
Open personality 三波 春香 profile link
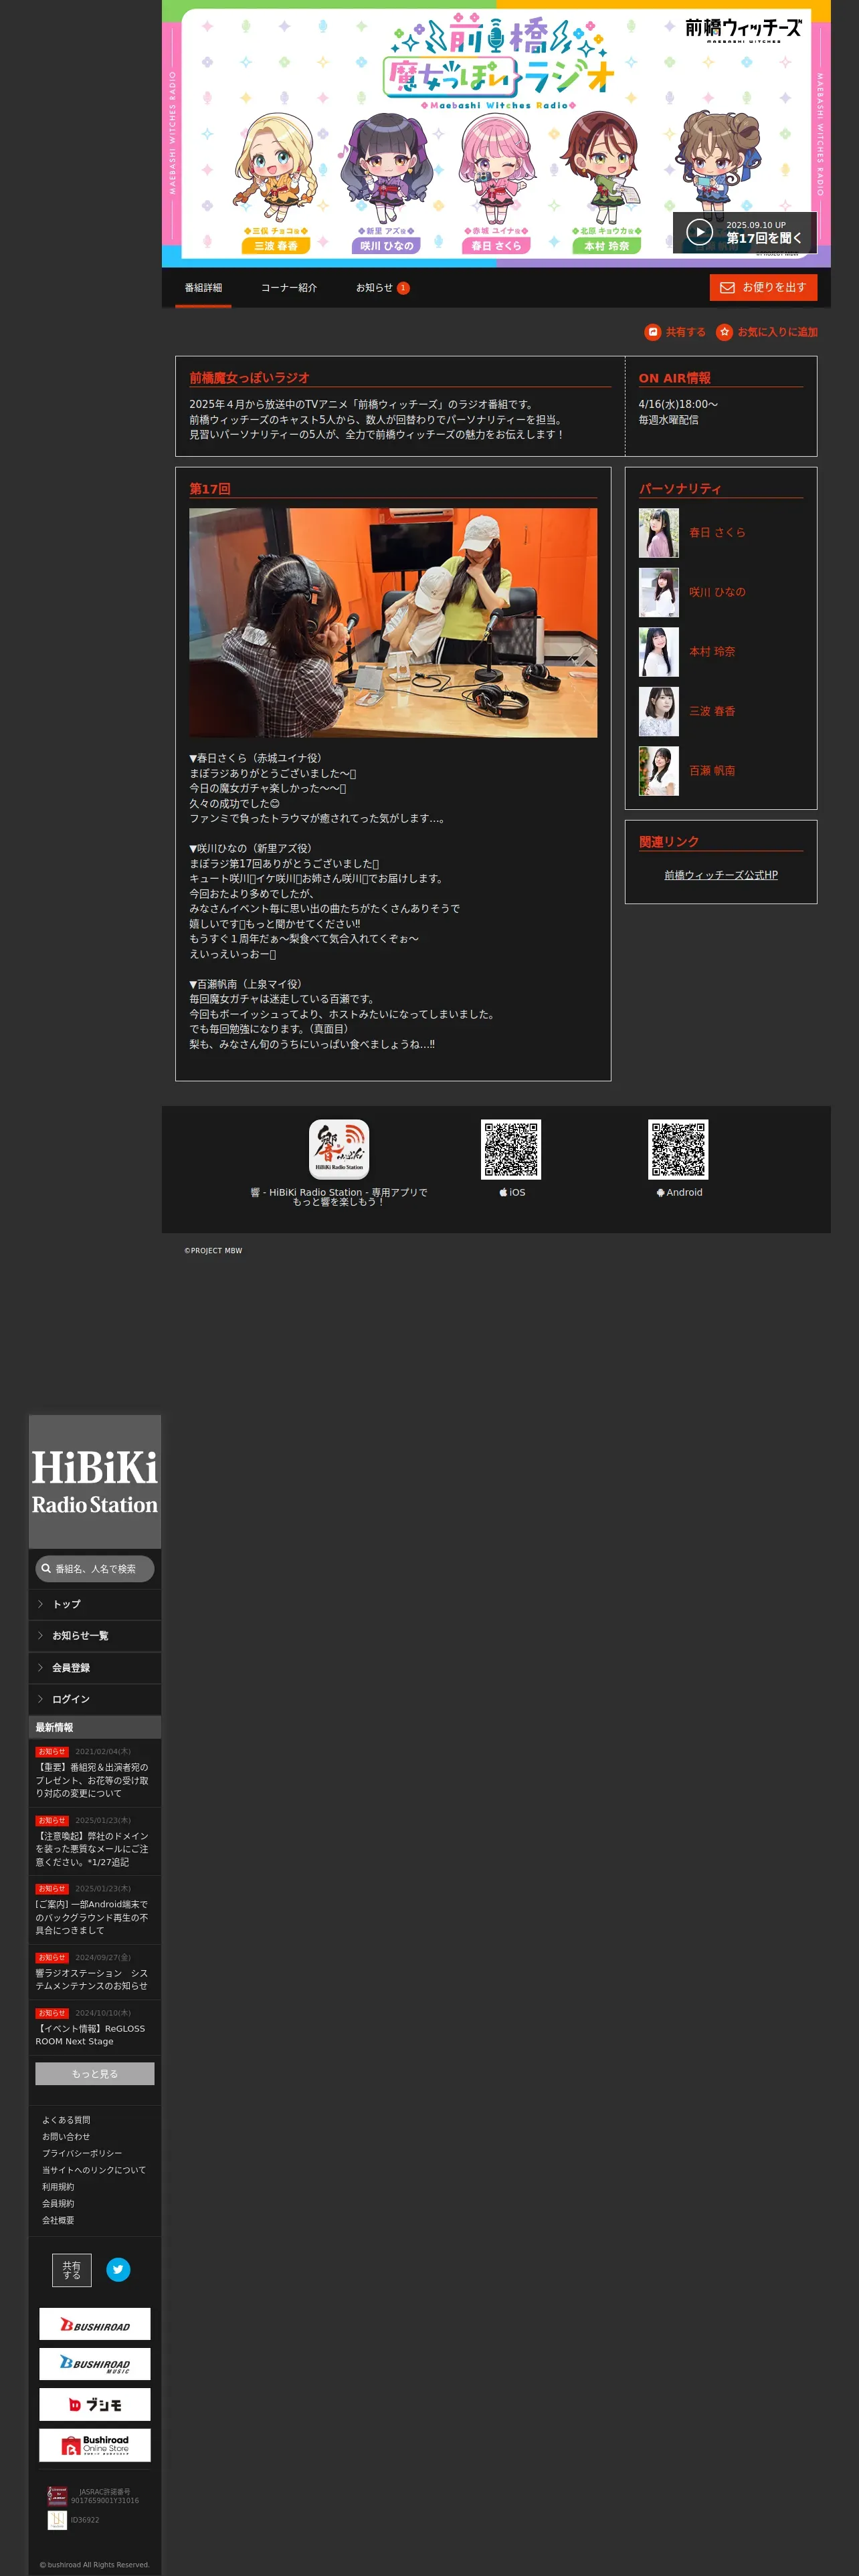(x=712, y=712)
